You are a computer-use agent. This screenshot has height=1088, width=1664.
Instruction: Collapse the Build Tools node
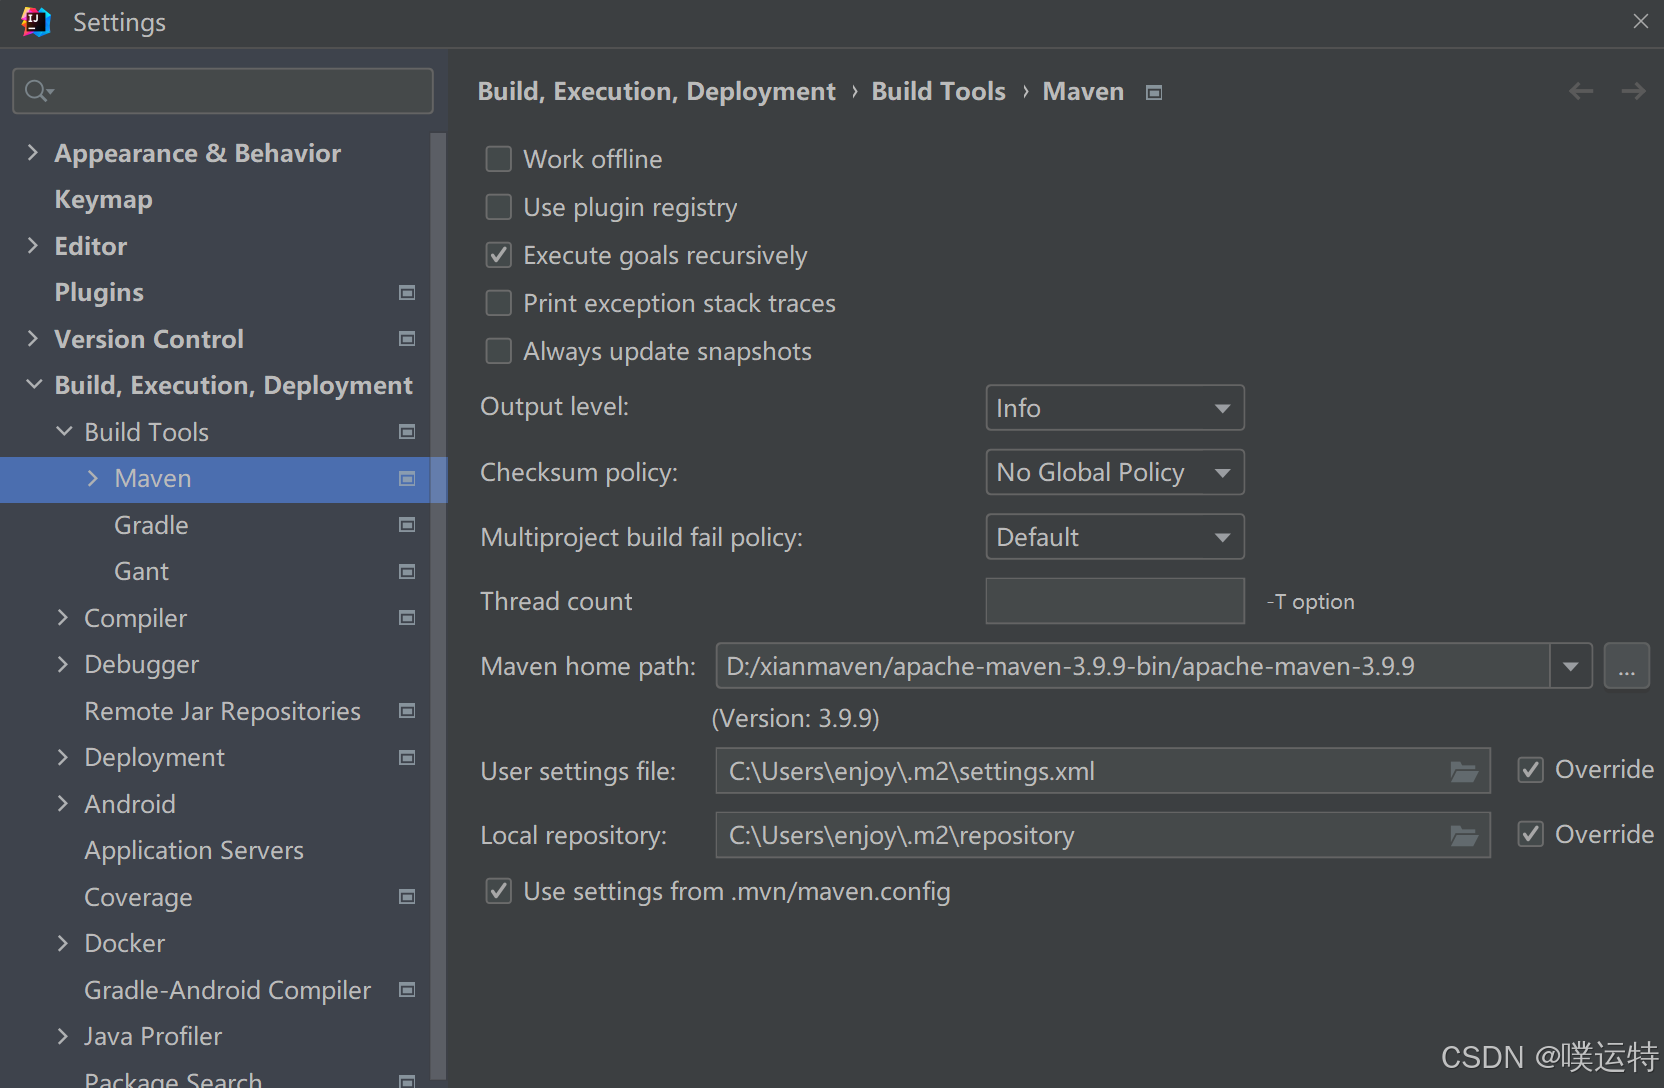coord(64,431)
